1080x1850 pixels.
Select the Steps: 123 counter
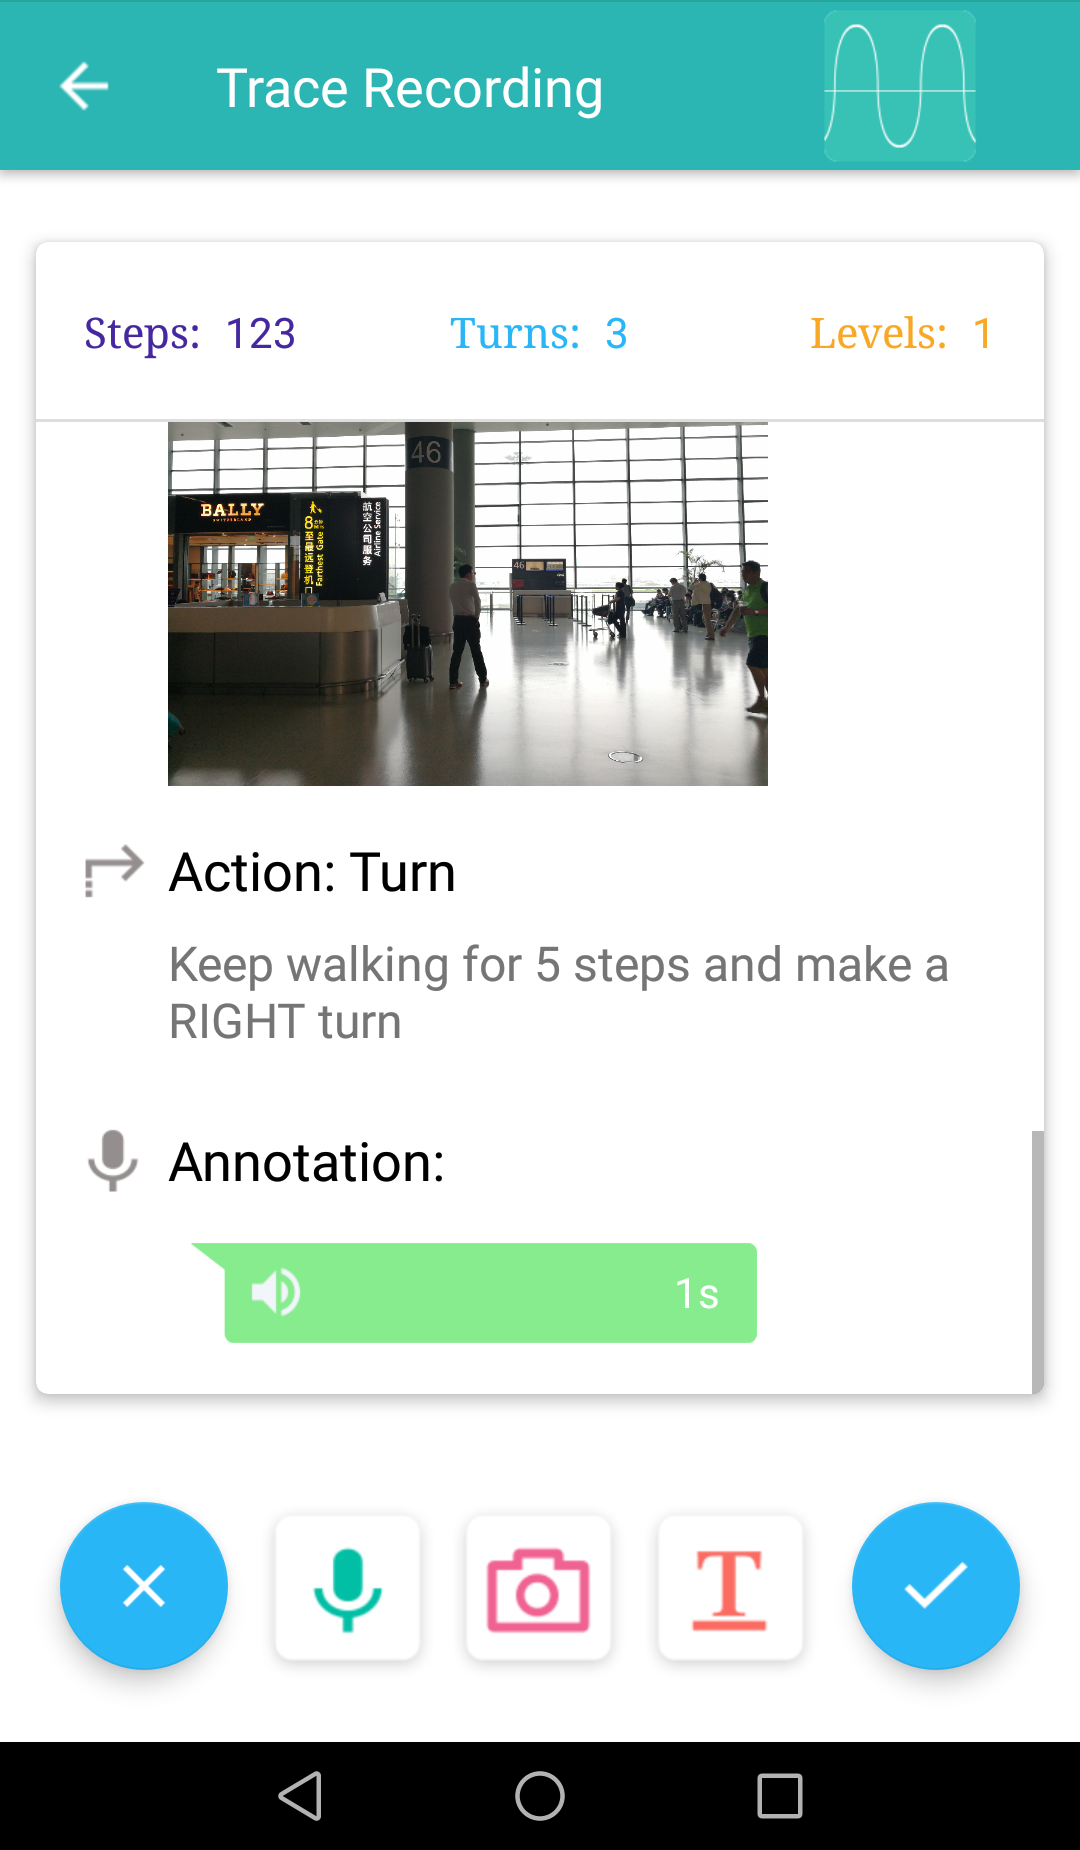coord(190,333)
